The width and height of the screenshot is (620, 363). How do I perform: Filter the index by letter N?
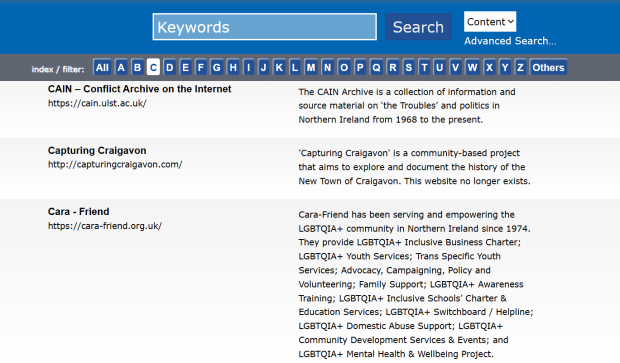pyautogui.click(x=327, y=67)
